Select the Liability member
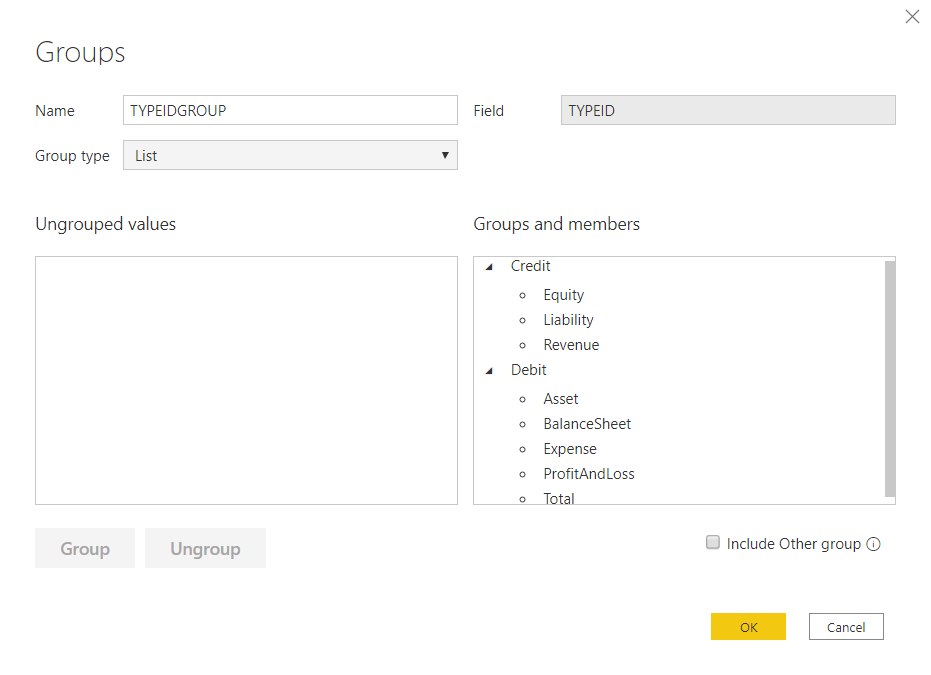The image size is (931, 675). (568, 319)
